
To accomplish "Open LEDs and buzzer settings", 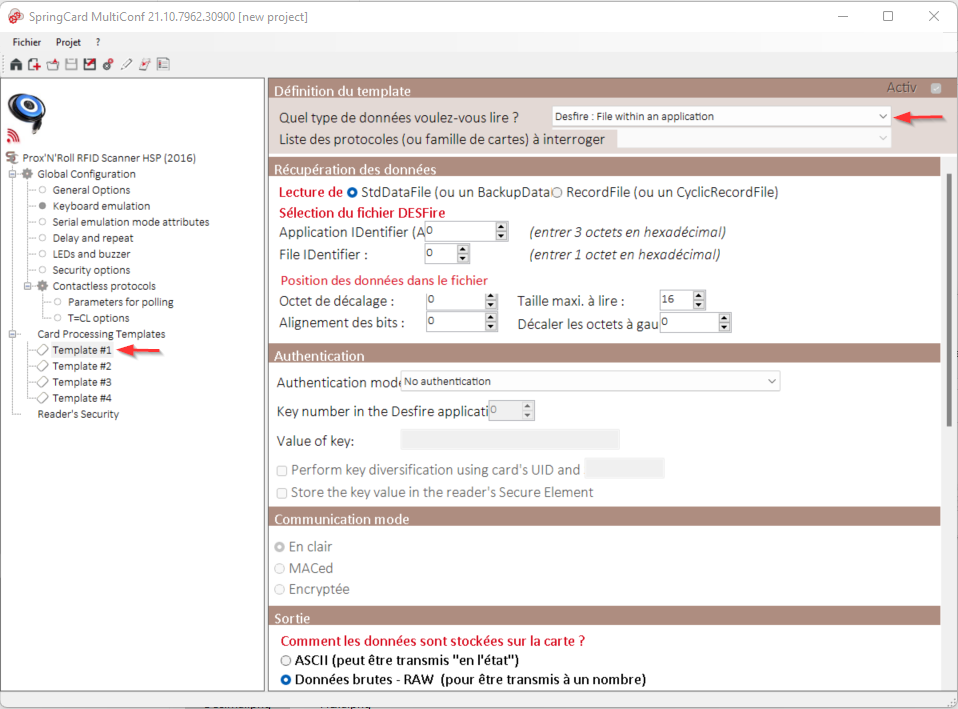I will click(x=91, y=254).
